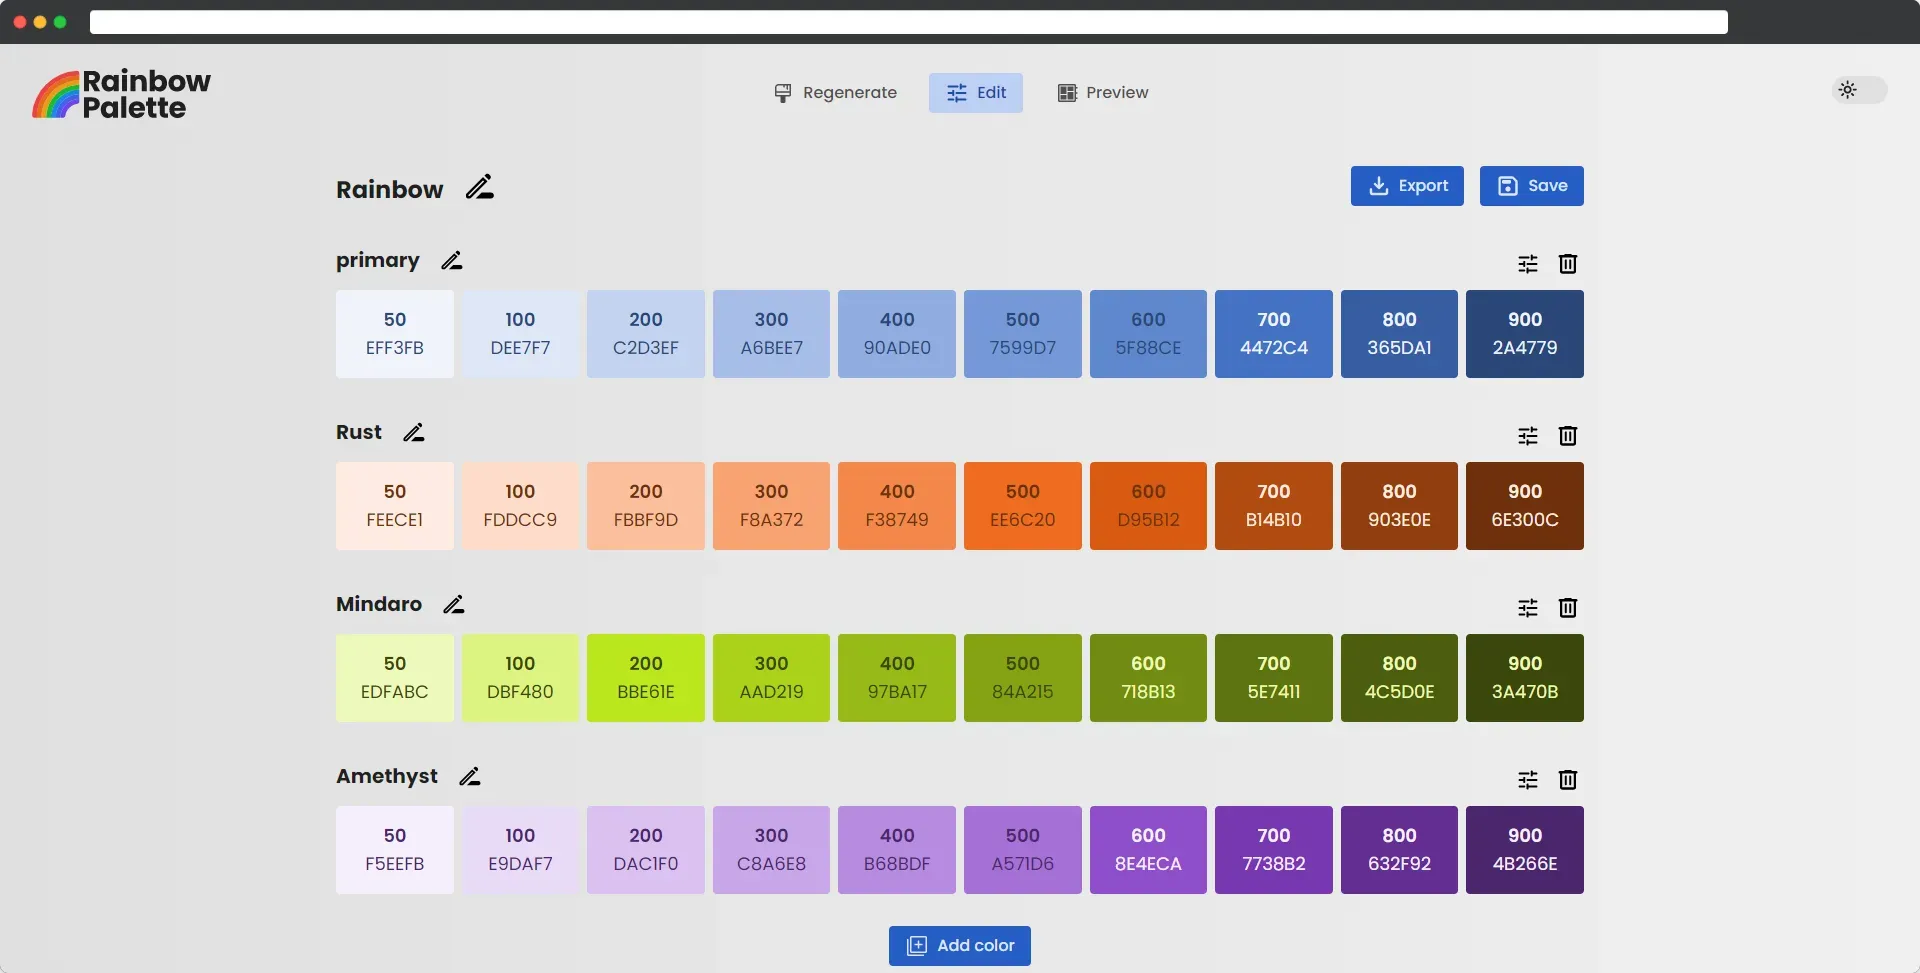Screen dimensions: 1920x973
Task: Edit the Rust row name
Action: (413, 432)
